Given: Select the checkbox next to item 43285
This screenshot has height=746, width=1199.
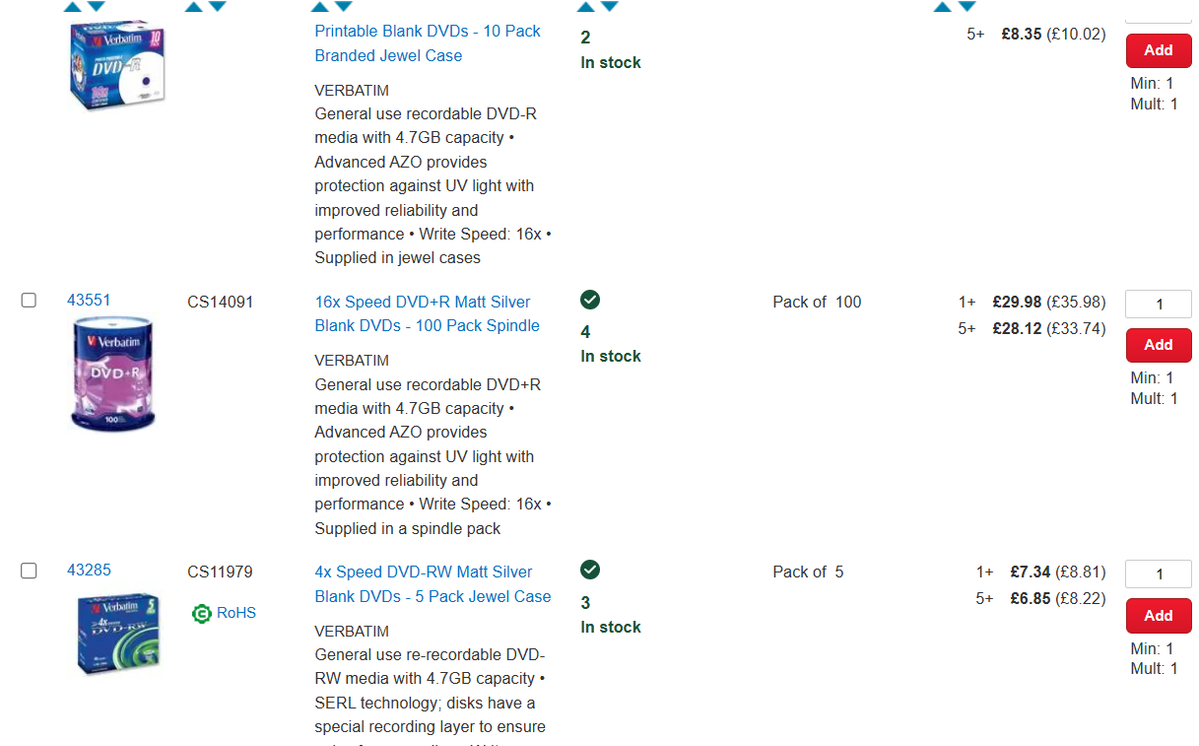Looking at the screenshot, I should click(29, 569).
